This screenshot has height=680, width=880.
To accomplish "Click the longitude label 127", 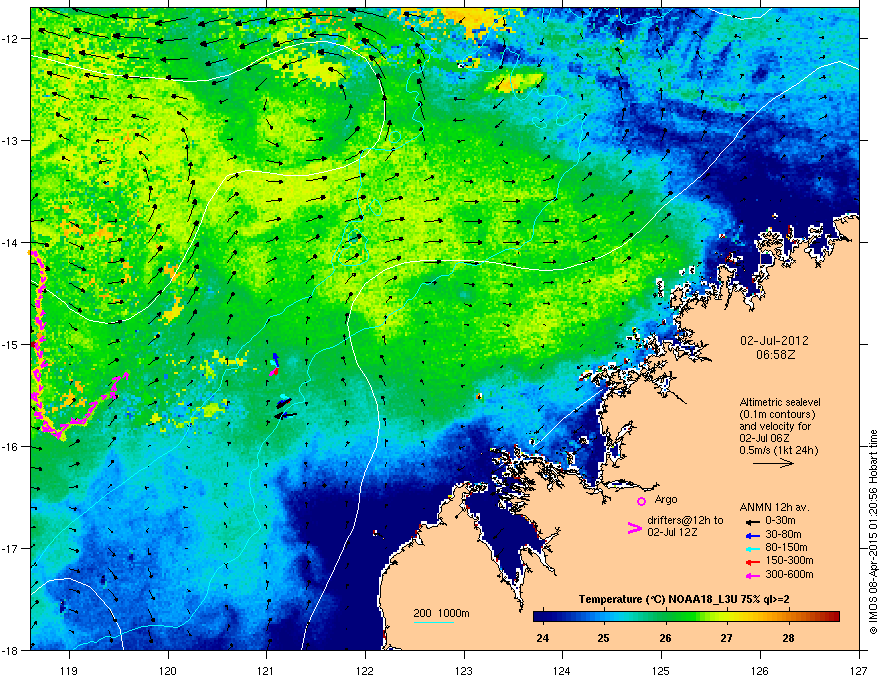I will [859, 670].
